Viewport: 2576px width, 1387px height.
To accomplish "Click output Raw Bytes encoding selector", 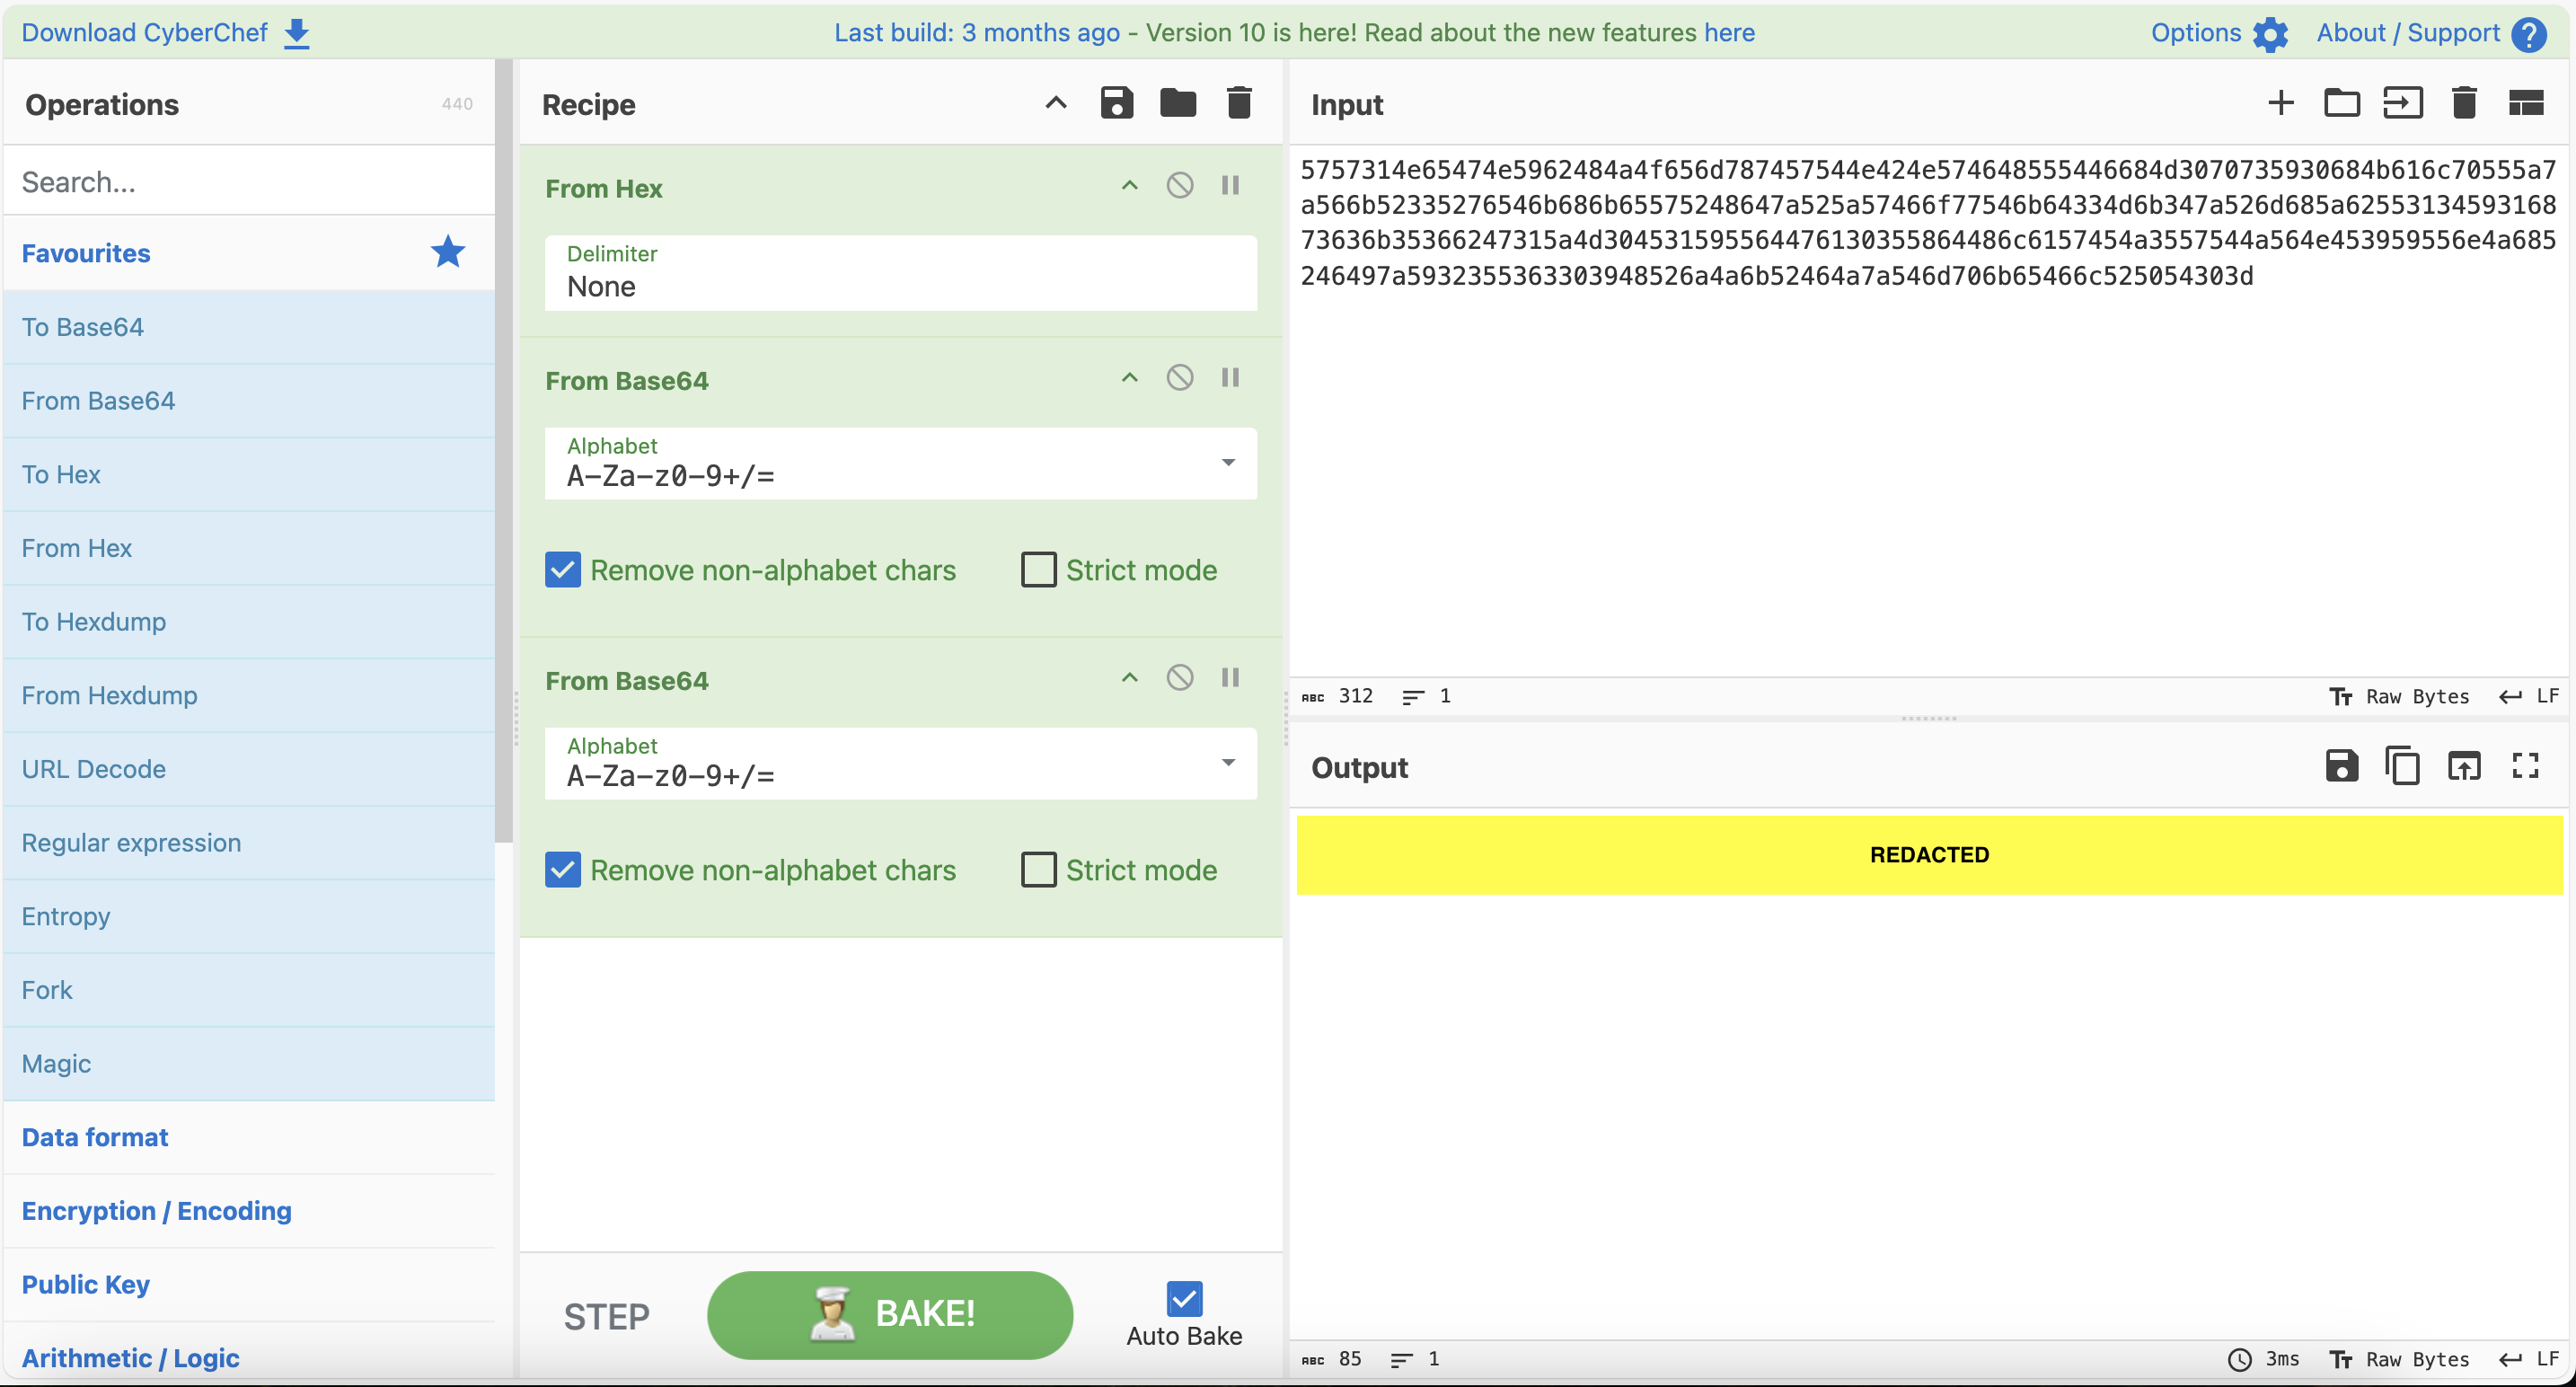I will [x=2400, y=1359].
